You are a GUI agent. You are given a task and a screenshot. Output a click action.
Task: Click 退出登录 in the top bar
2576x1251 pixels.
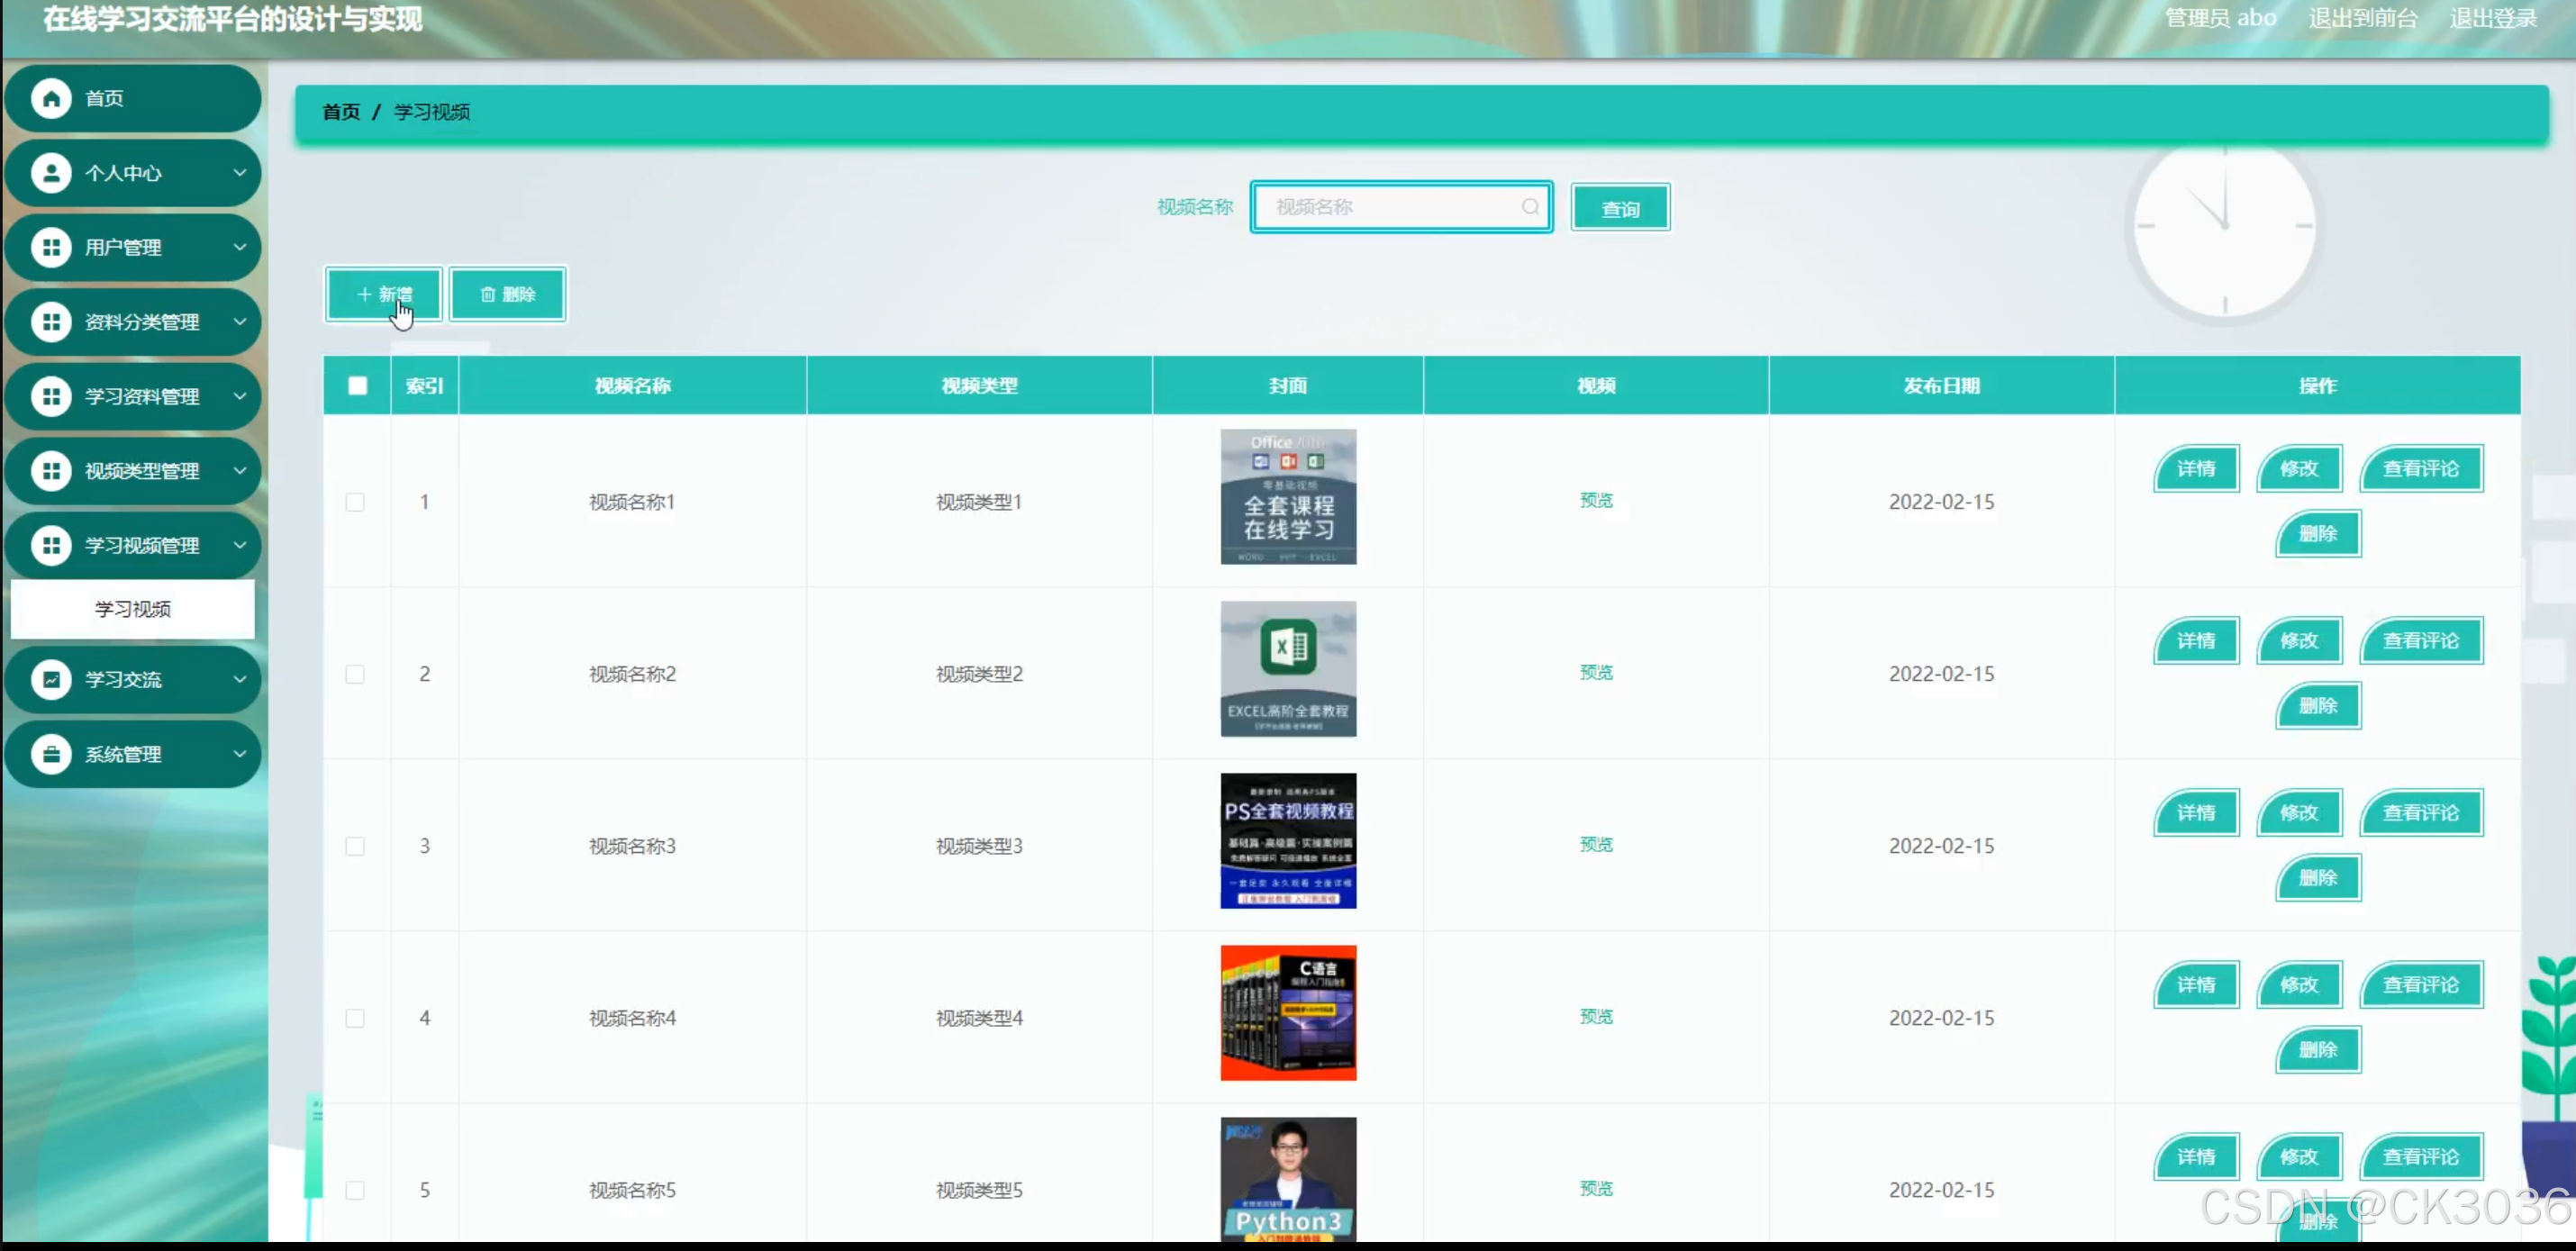tap(2492, 18)
